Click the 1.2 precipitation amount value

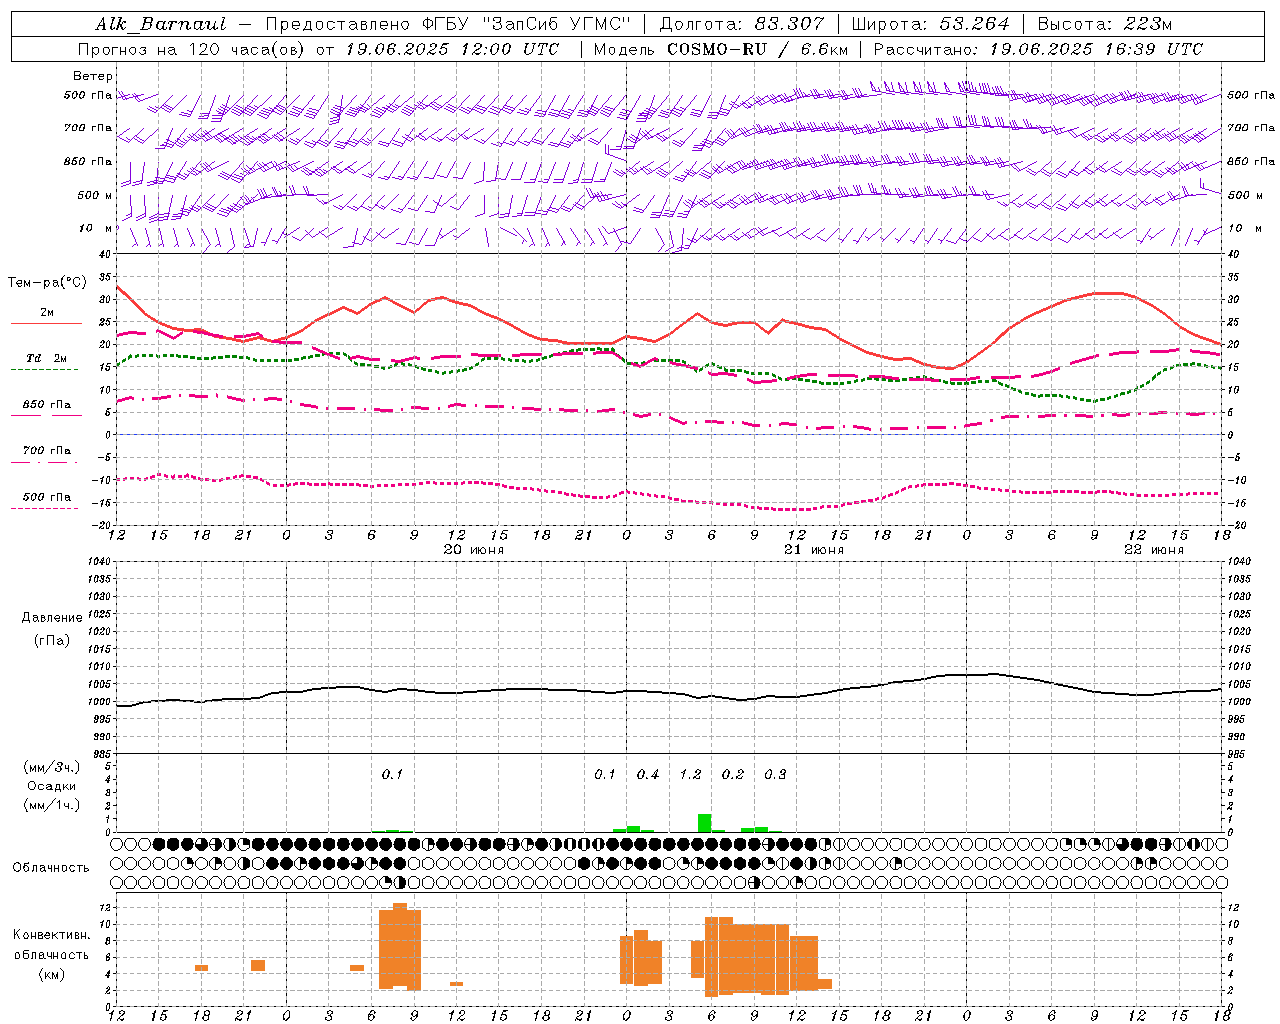[x=690, y=774]
